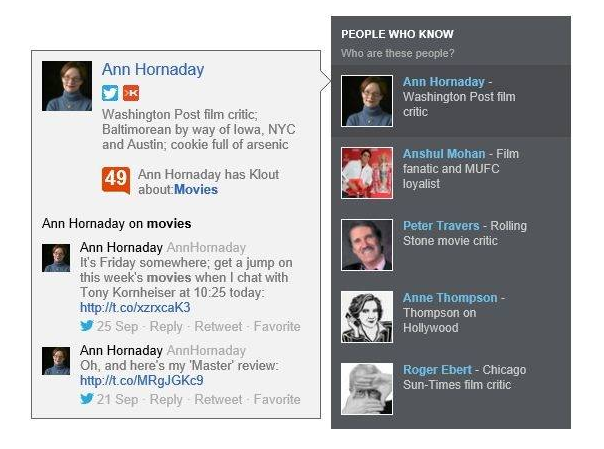Click the Twitter bird beside 21 Sep
Screen dimensions: 604x449
87,399
